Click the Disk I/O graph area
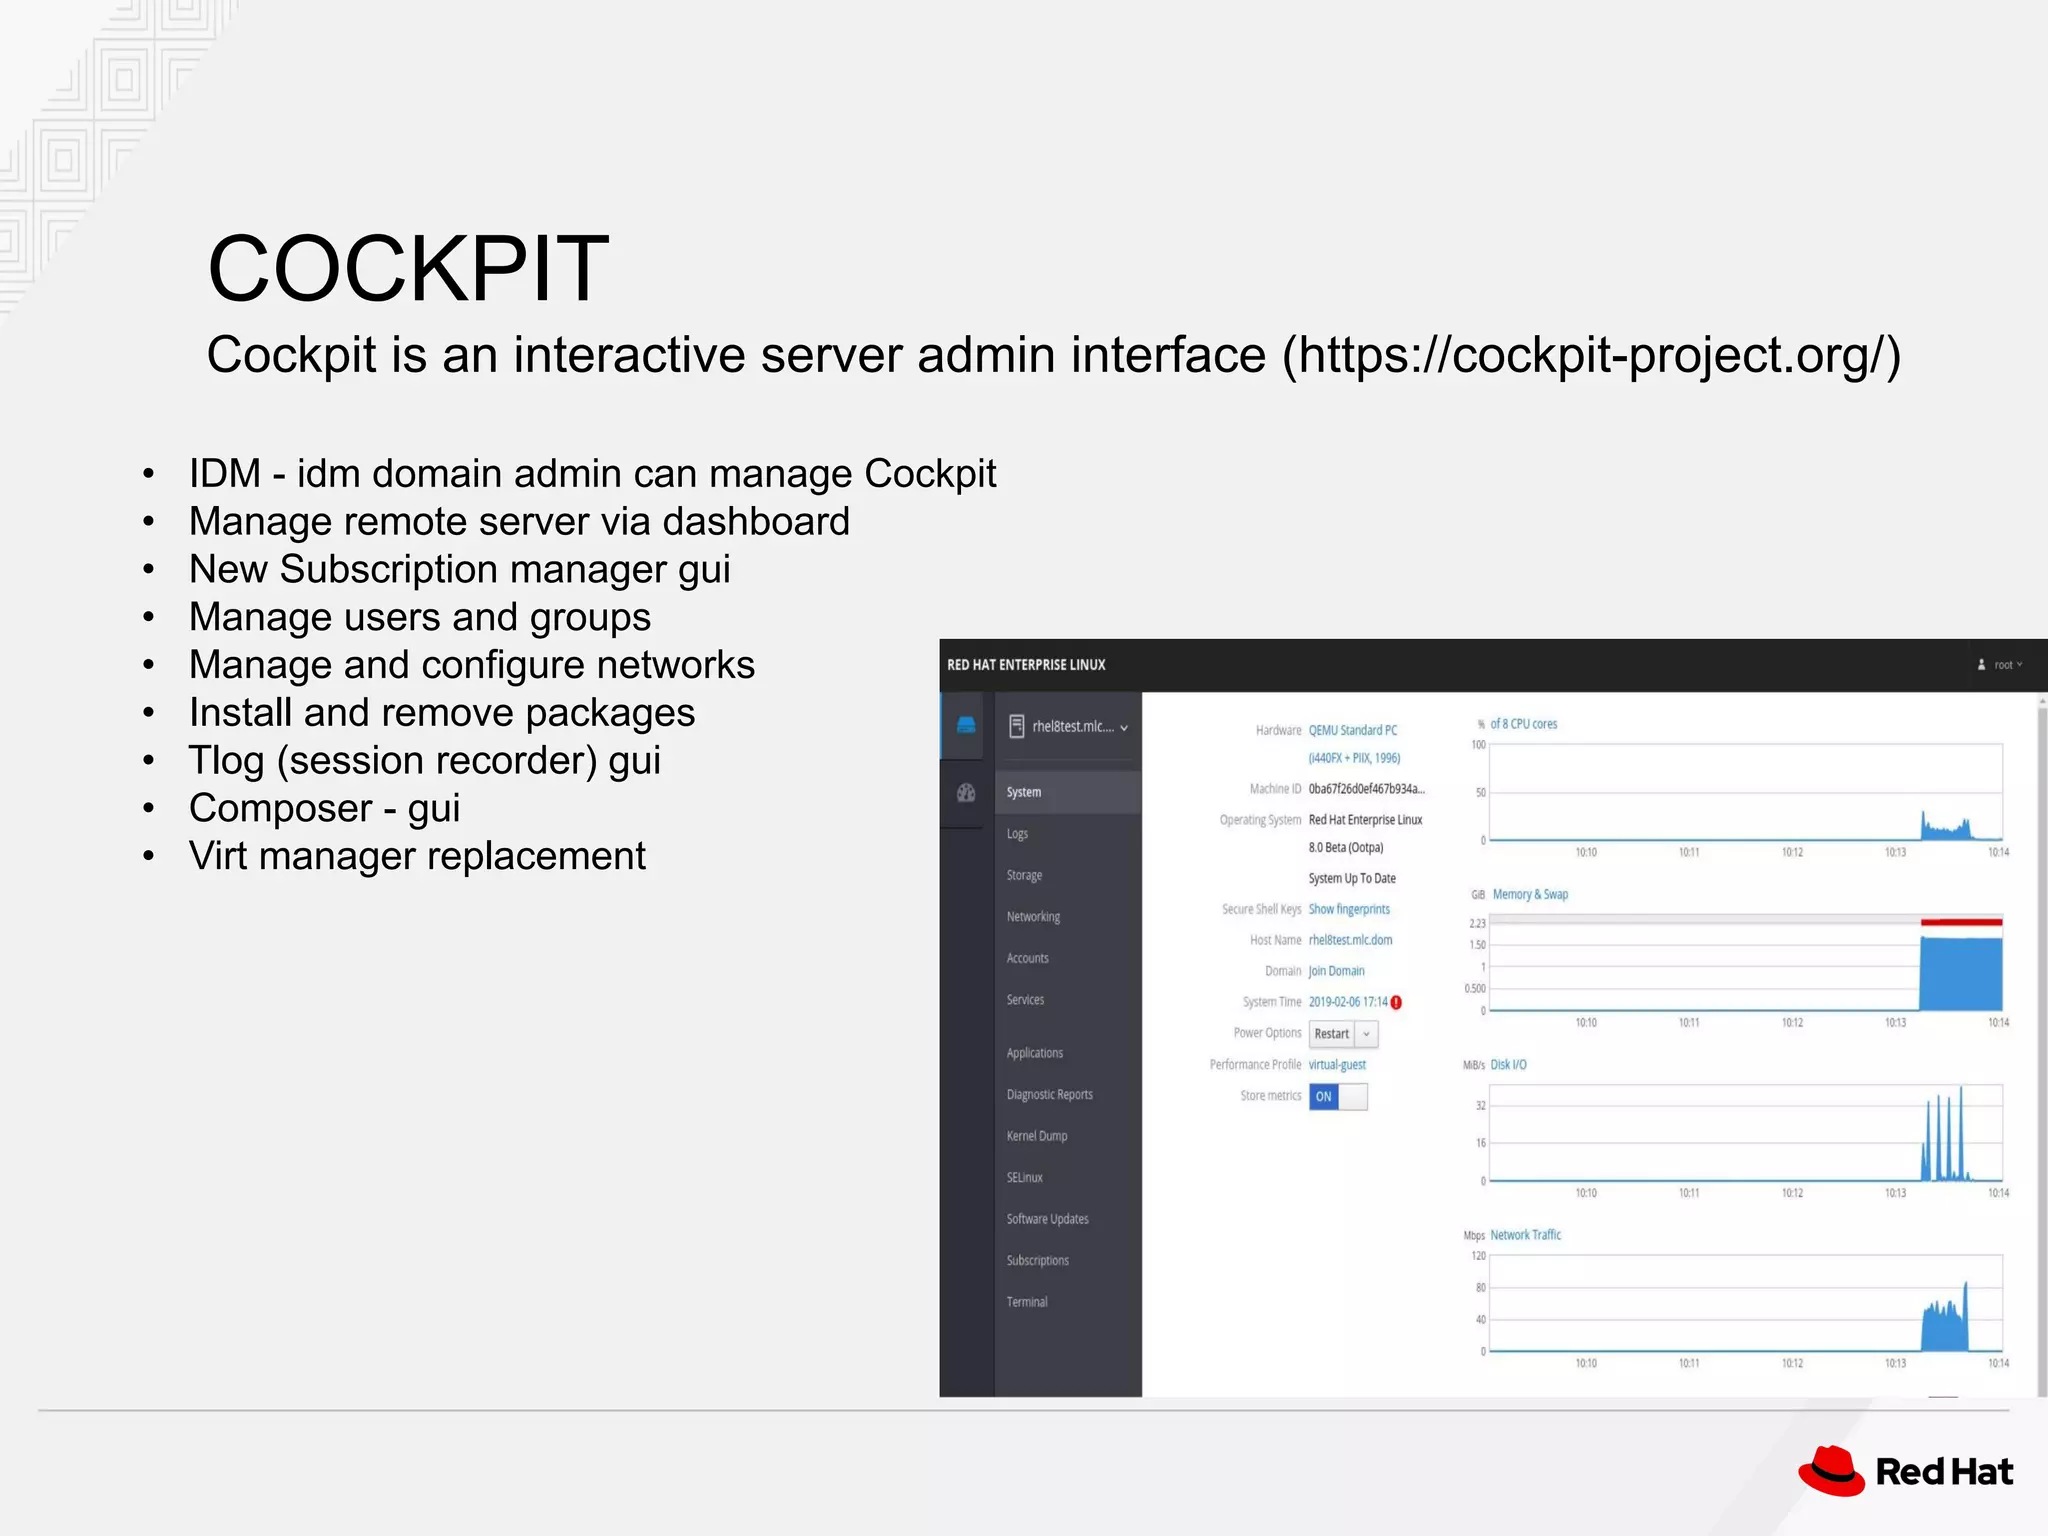The width and height of the screenshot is (2048, 1536). click(1746, 1133)
